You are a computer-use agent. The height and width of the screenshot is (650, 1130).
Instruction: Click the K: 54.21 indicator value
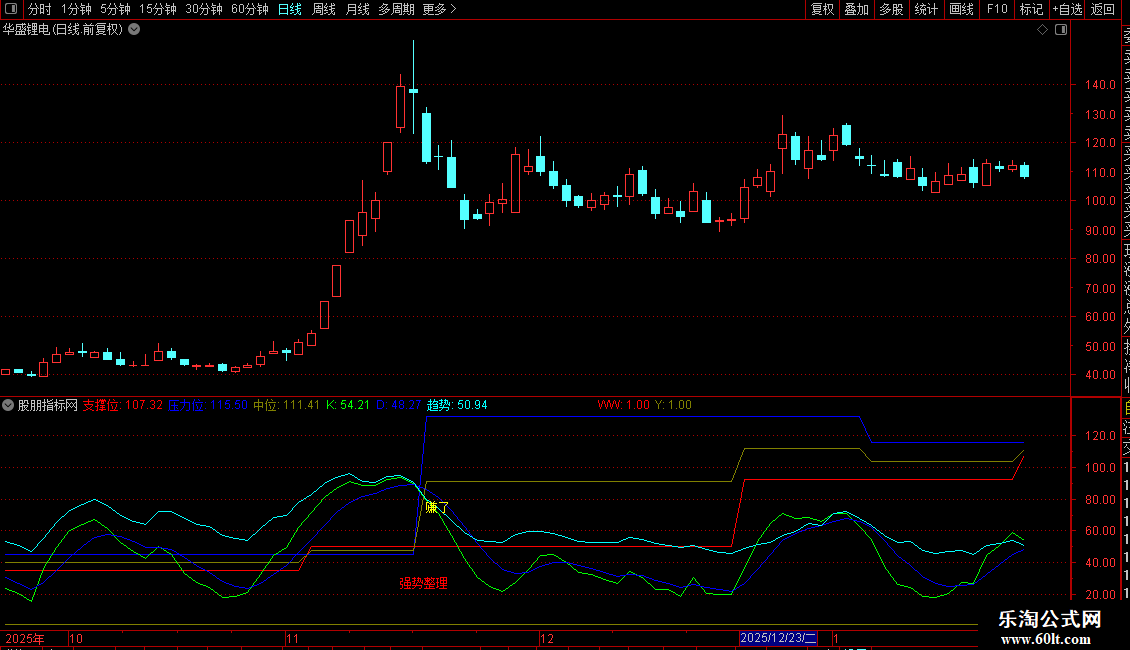[x=348, y=405]
